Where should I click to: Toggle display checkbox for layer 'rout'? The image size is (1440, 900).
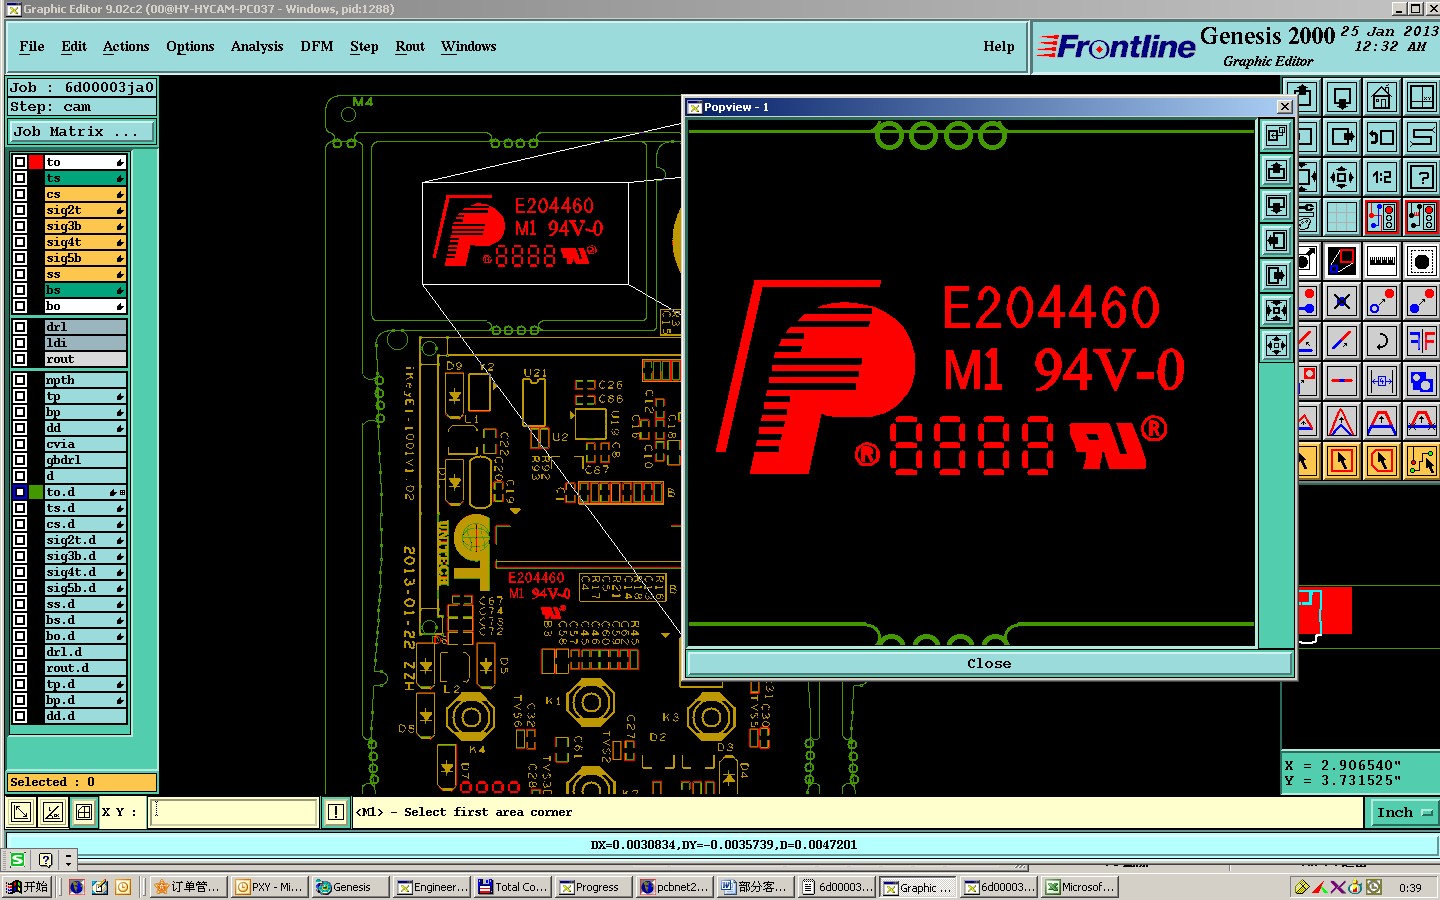(20, 359)
